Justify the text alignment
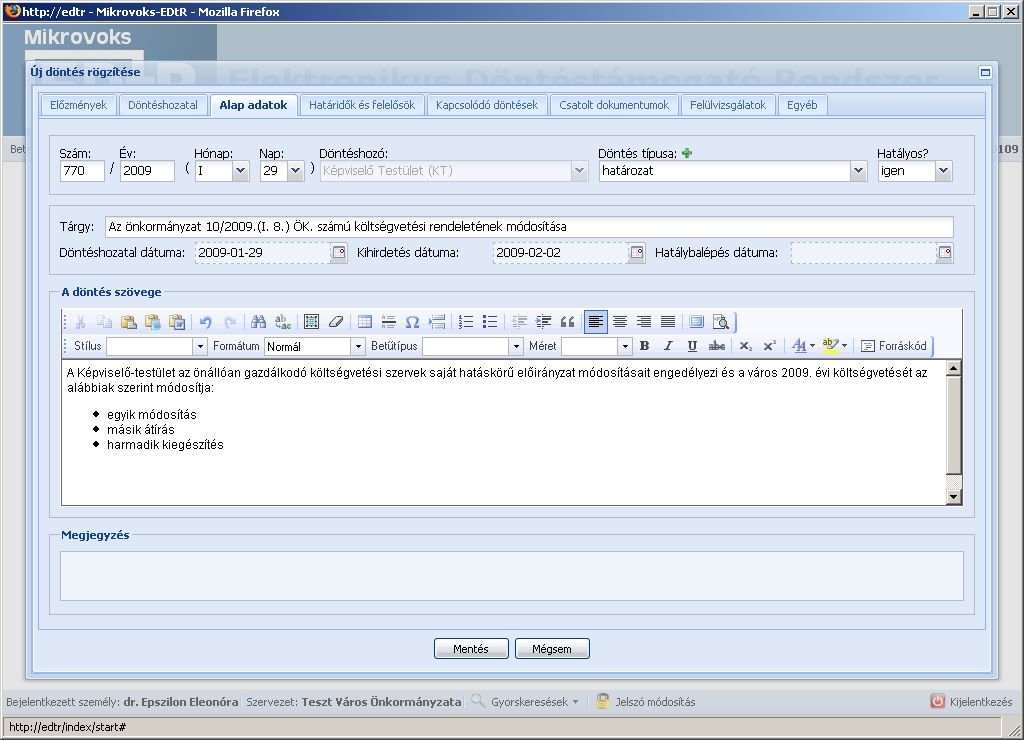The image size is (1024, 740). (x=668, y=322)
